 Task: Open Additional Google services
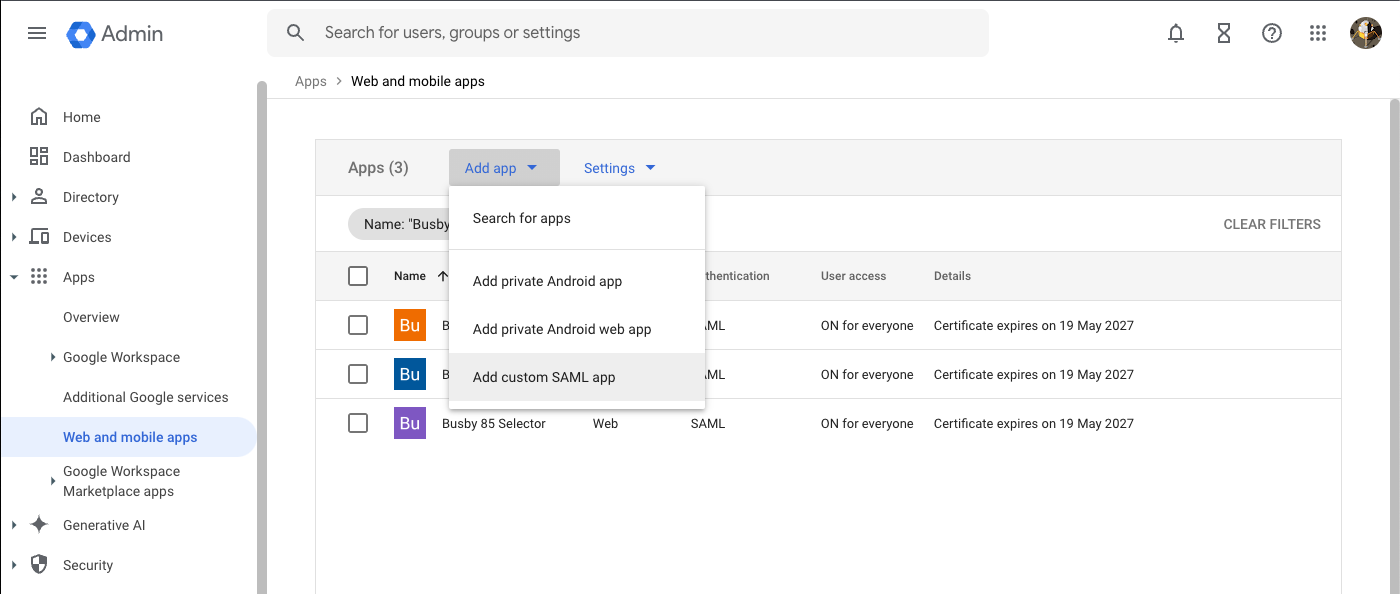pyautogui.click(x=146, y=397)
